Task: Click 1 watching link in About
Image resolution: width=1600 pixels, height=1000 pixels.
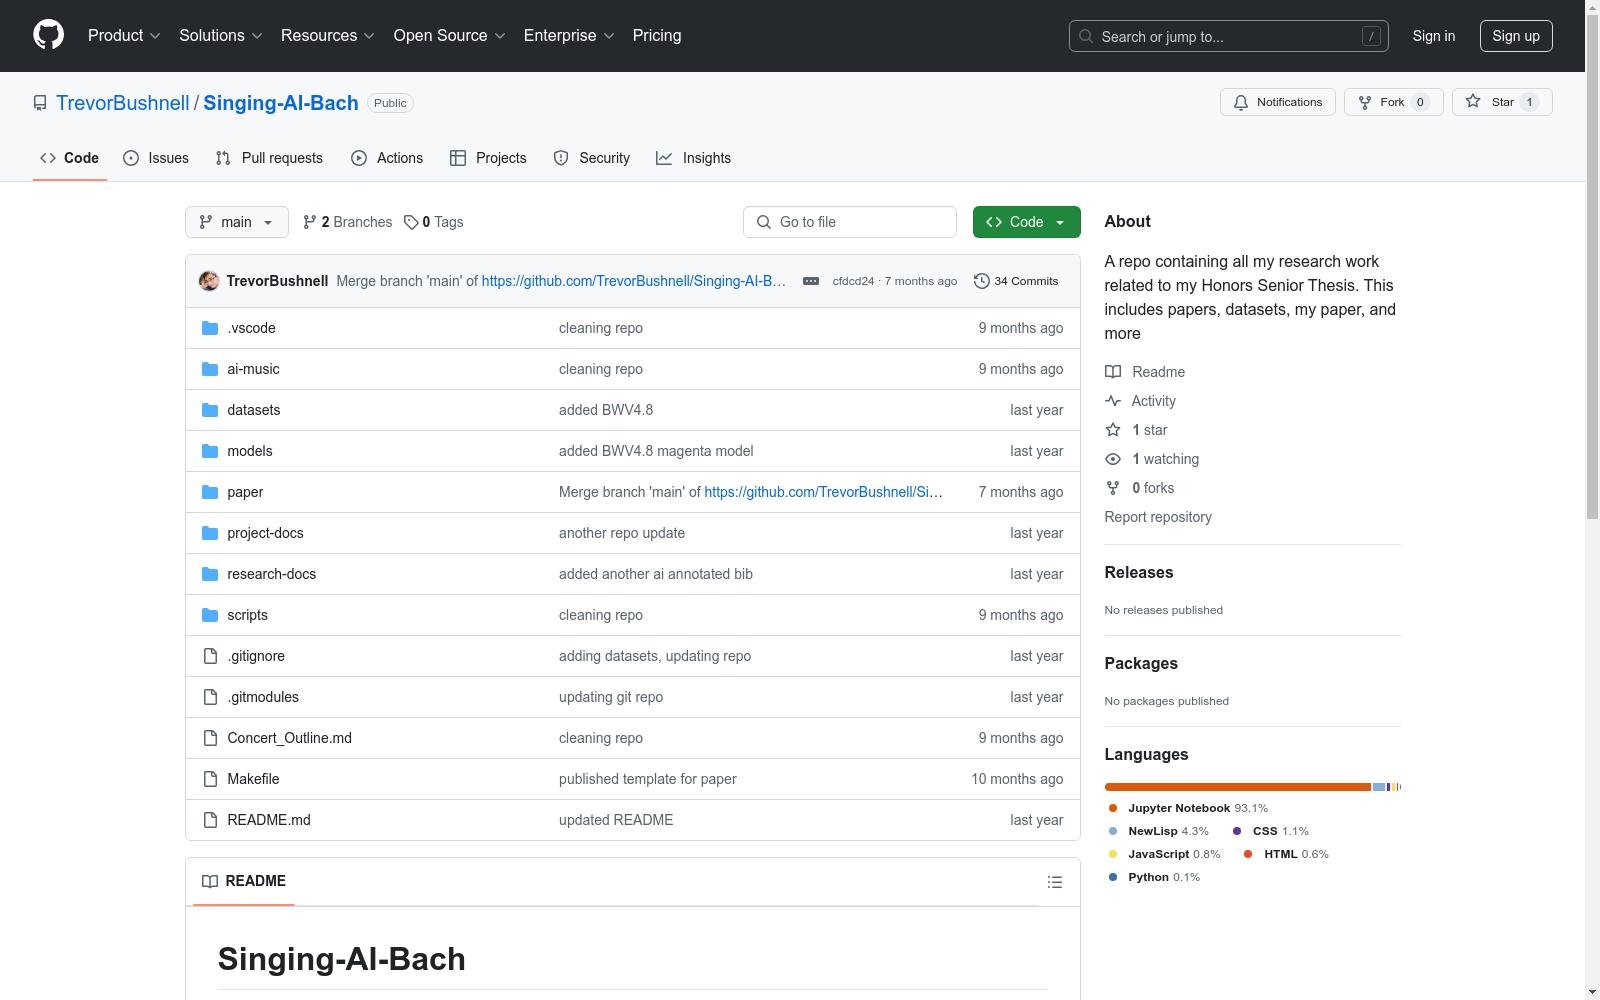Action: pos(1152,459)
